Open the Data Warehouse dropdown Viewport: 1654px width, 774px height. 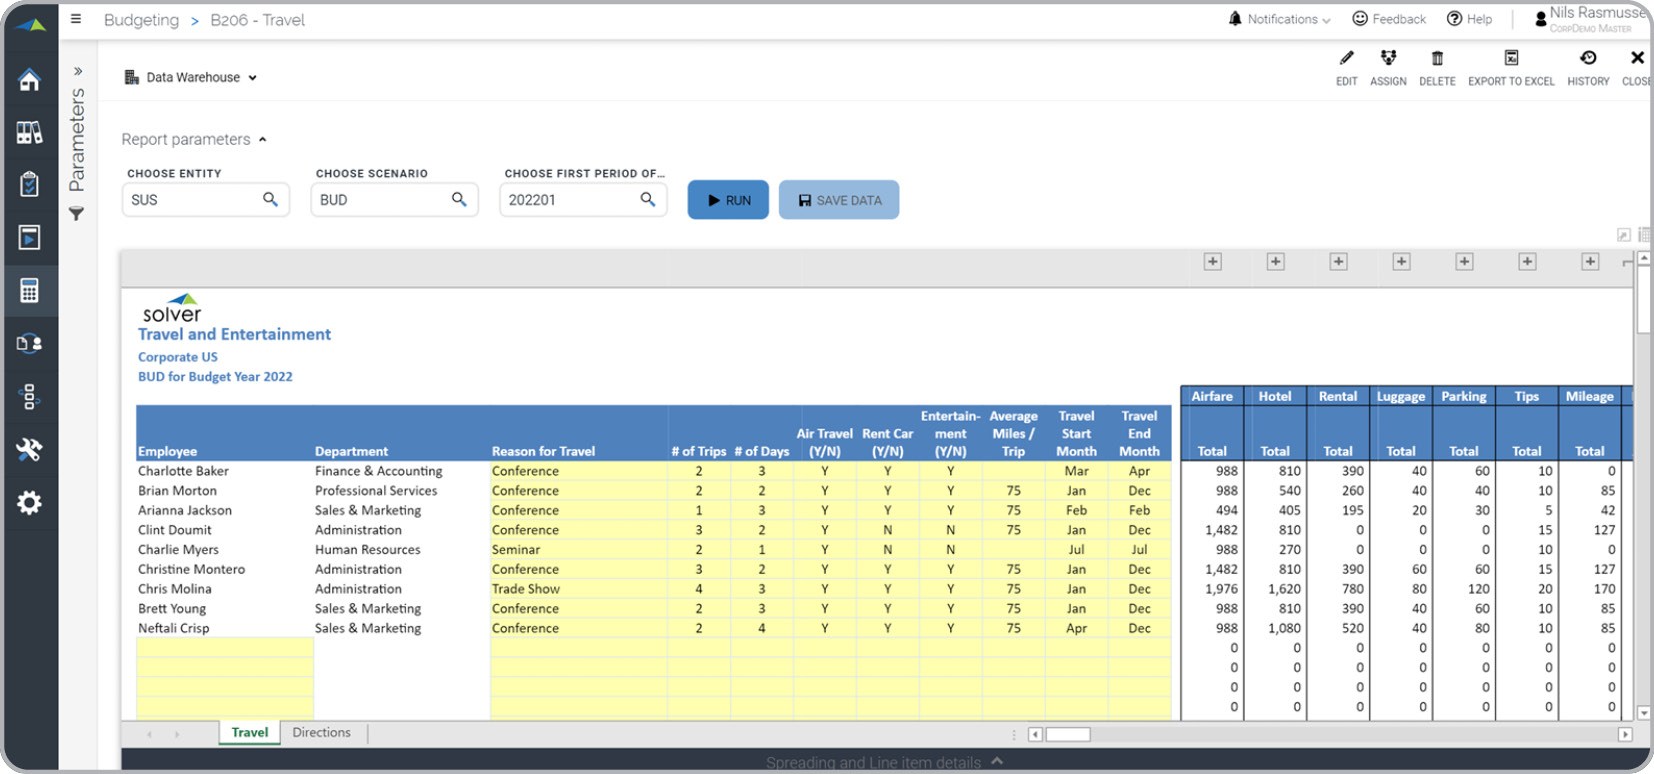[191, 77]
